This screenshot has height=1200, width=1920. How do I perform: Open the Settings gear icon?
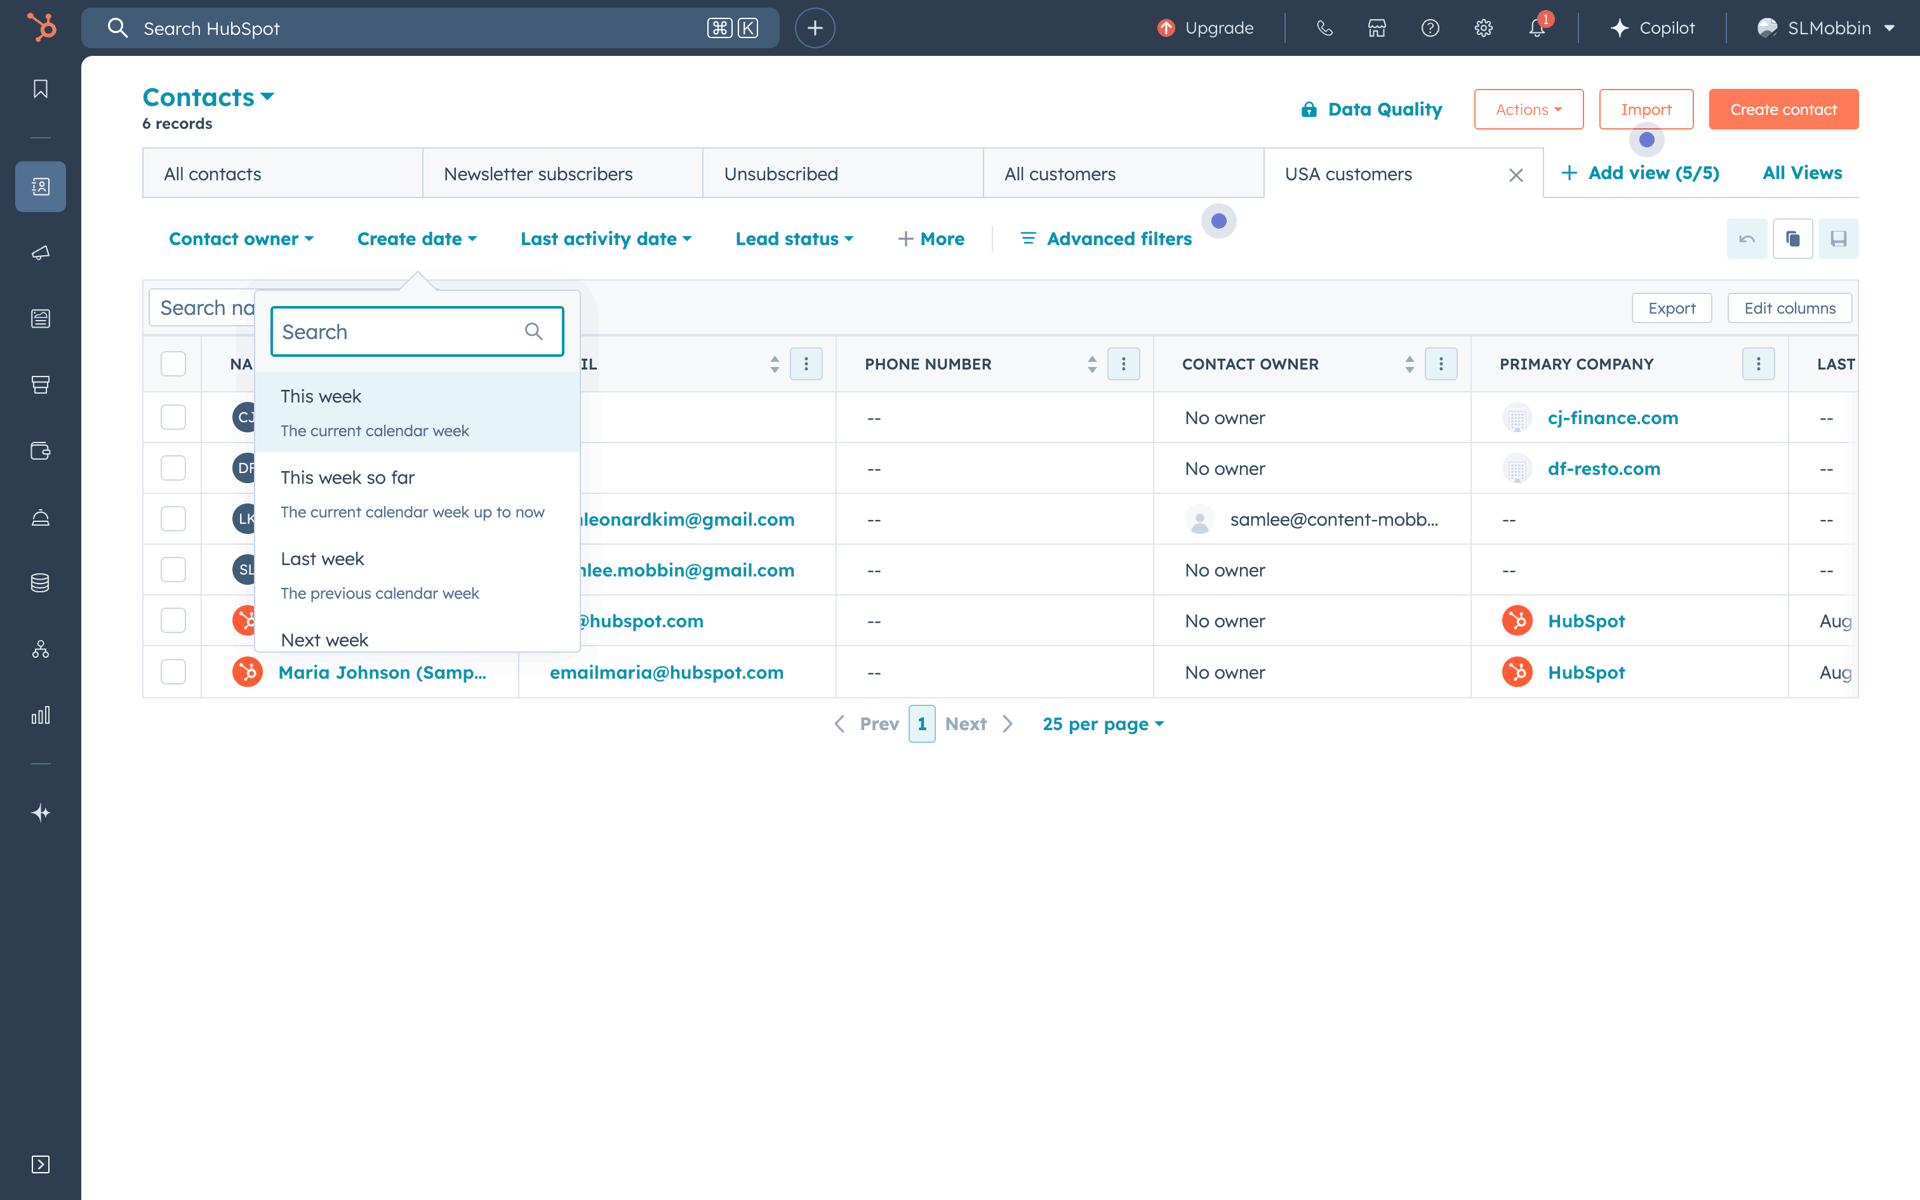pos(1484,28)
